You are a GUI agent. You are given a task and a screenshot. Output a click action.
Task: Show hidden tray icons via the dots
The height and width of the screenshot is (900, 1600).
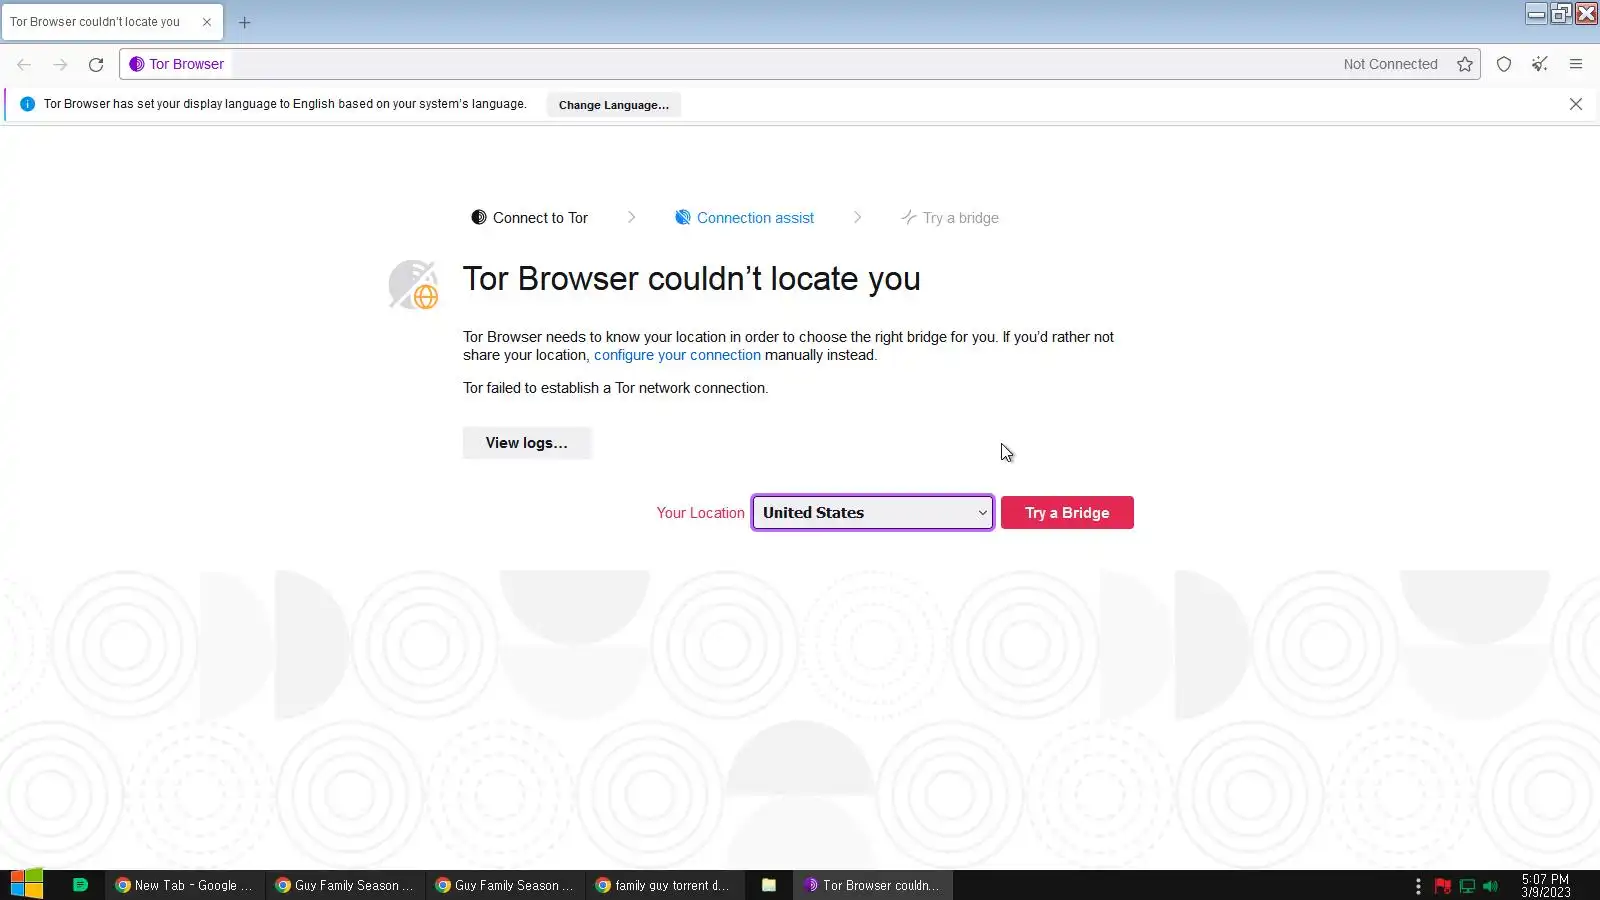1418,886
